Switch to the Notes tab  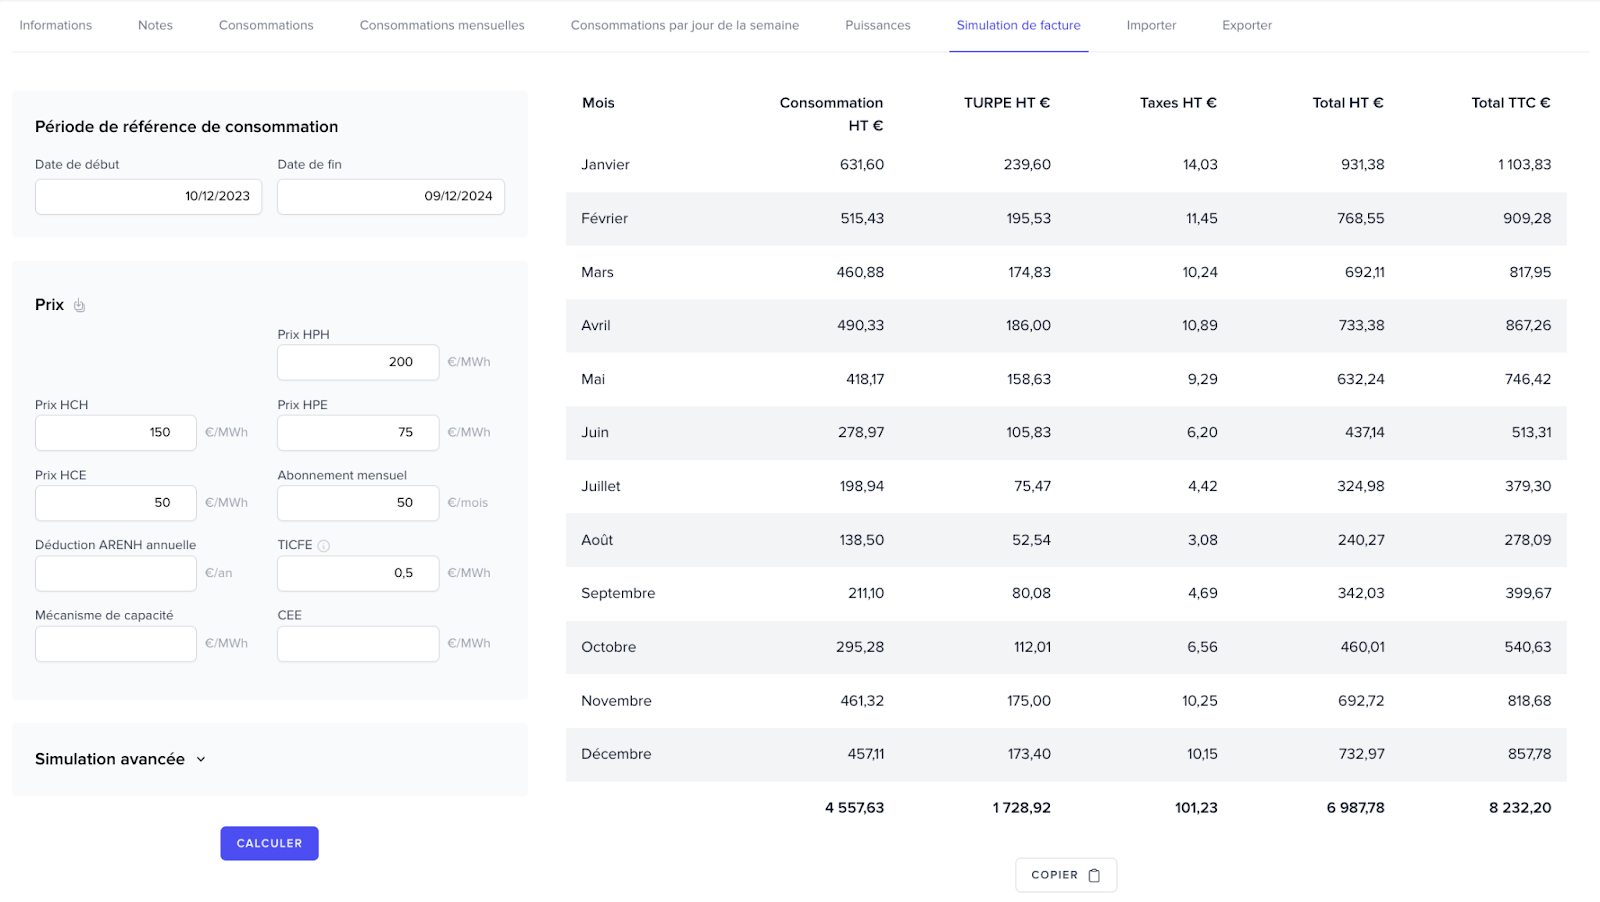[155, 25]
